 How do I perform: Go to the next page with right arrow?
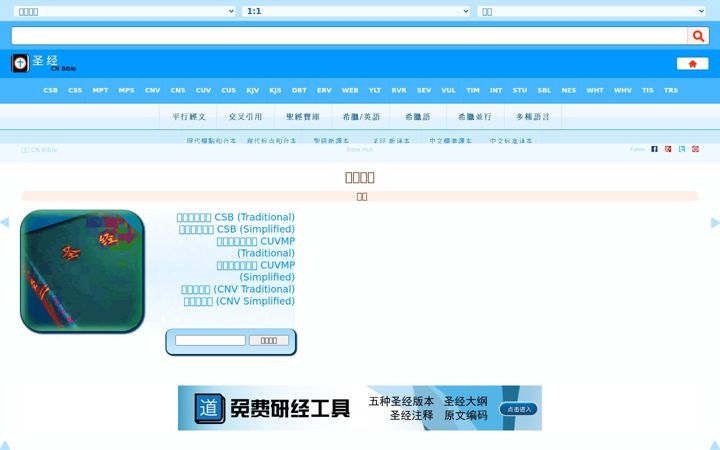pyautogui.click(x=715, y=223)
